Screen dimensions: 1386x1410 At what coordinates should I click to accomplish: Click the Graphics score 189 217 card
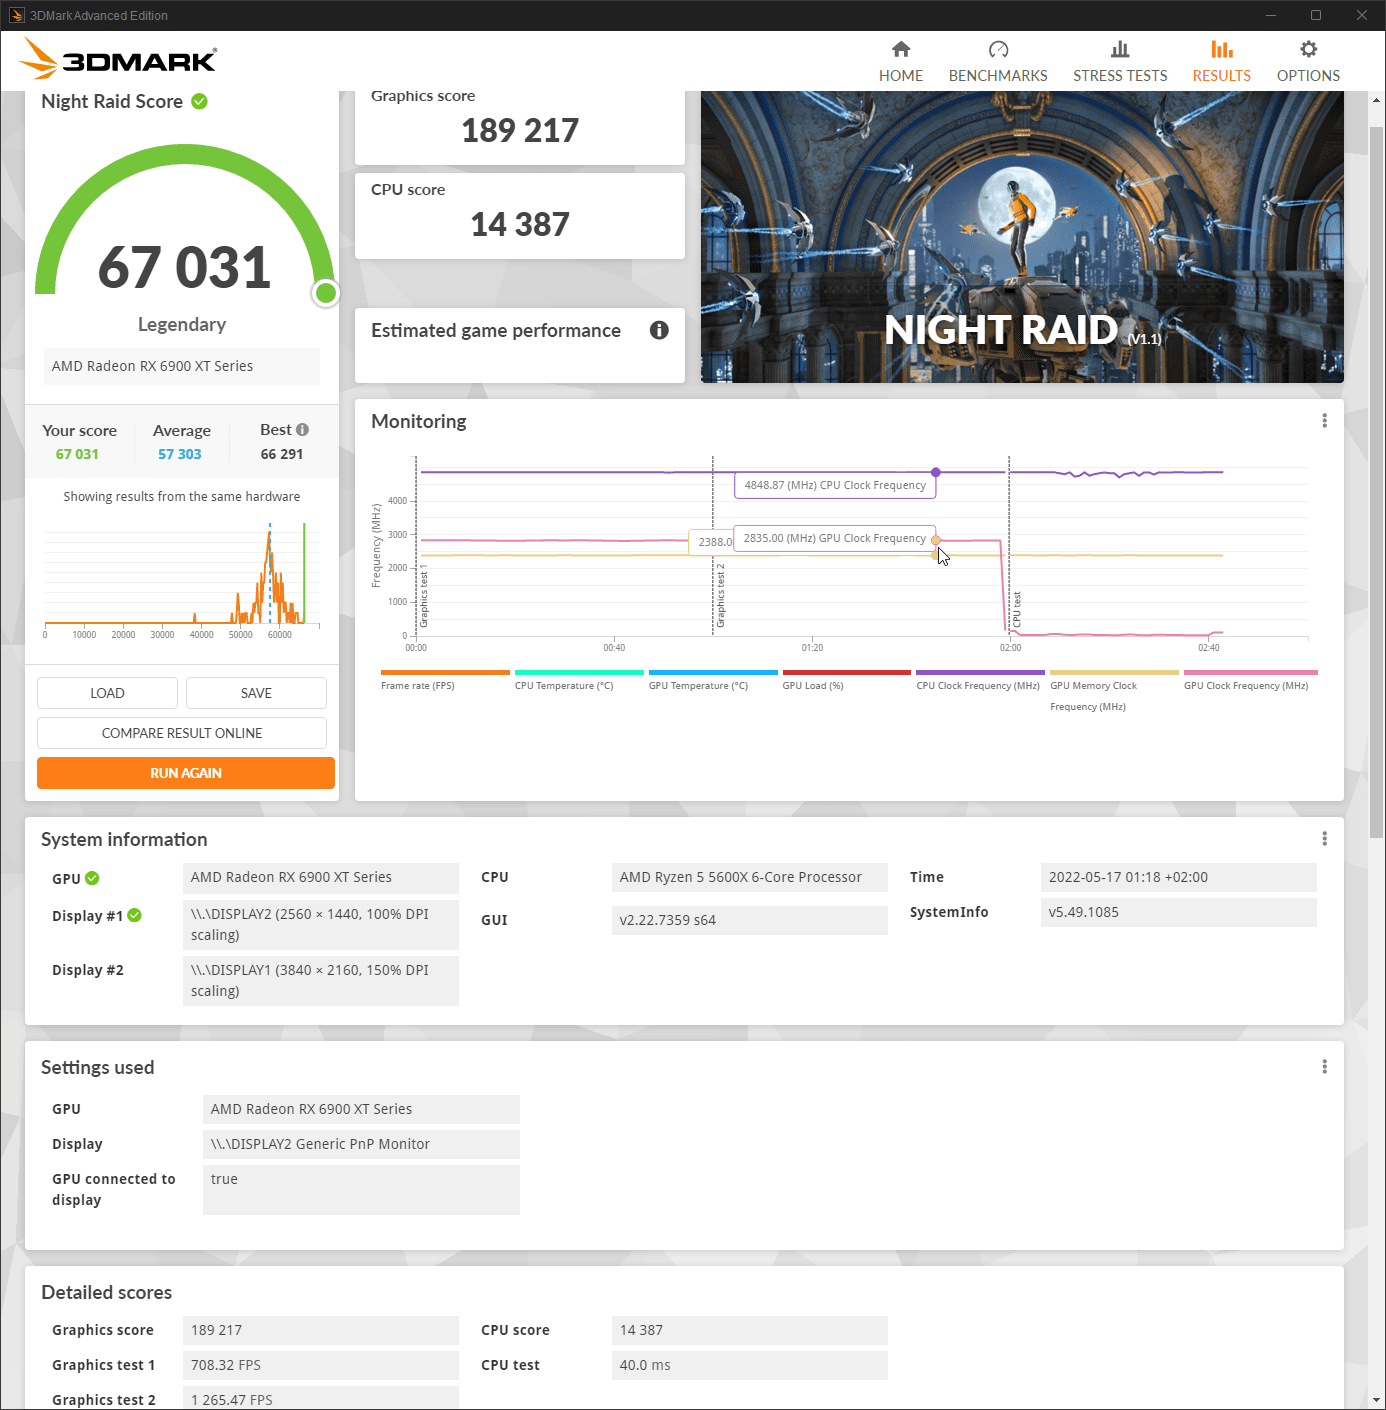click(x=520, y=127)
